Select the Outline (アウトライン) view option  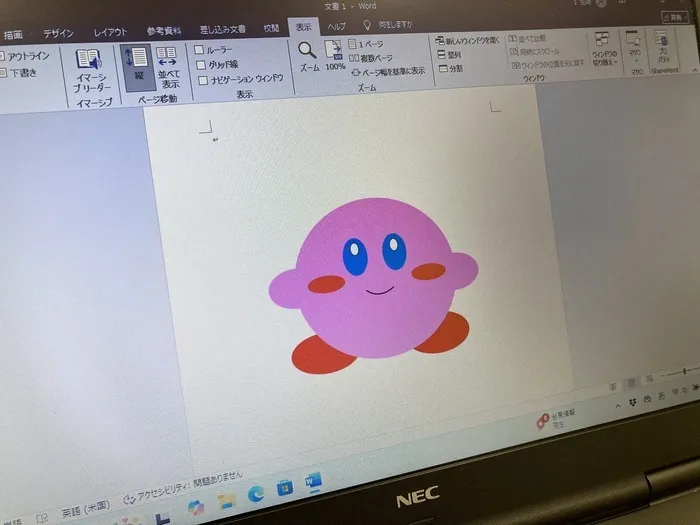click(x=25, y=56)
